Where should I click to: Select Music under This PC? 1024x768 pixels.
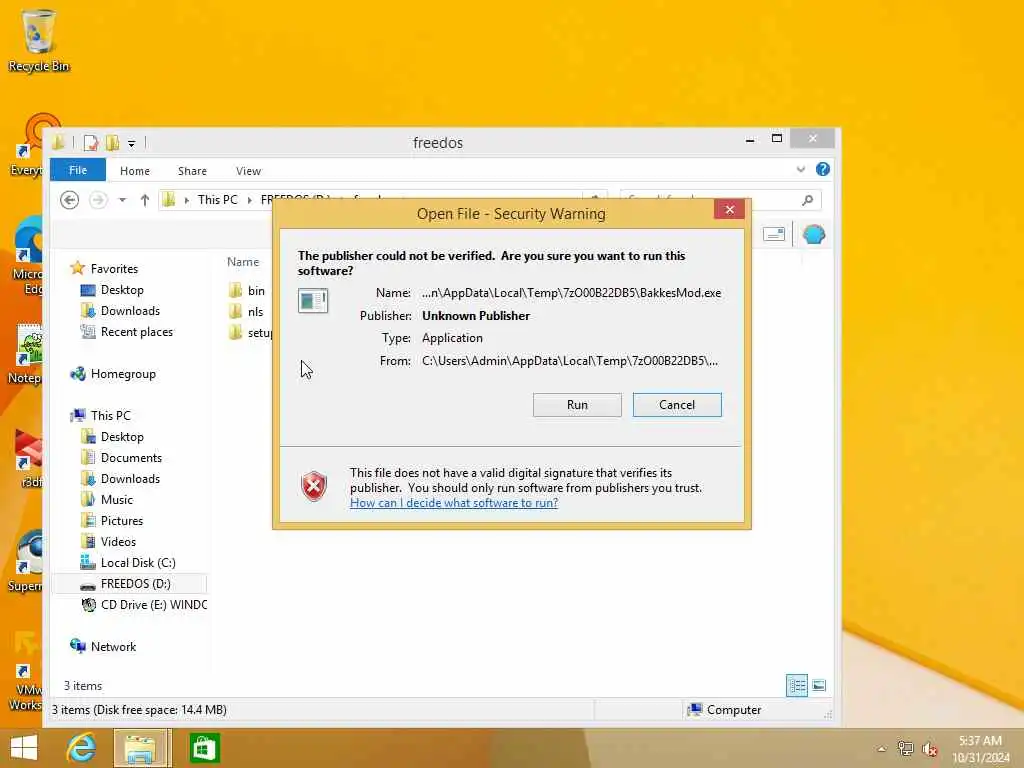[116, 500]
